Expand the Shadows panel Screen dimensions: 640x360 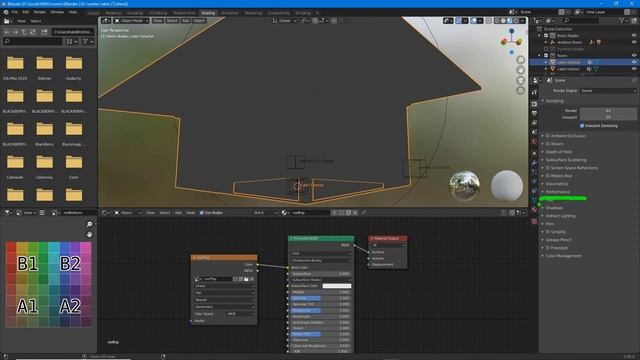[554, 208]
